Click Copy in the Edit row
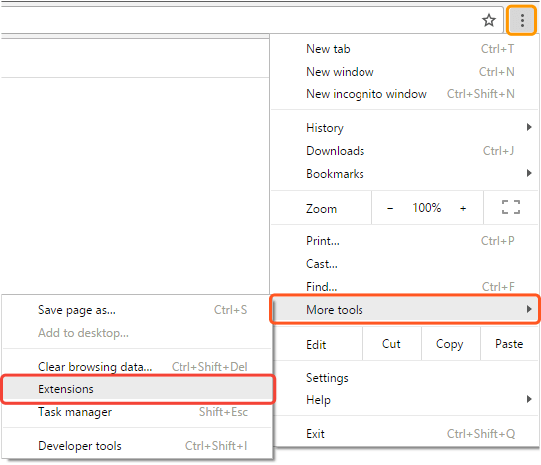This screenshot has width=541, height=465. pyautogui.click(x=450, y=344)
